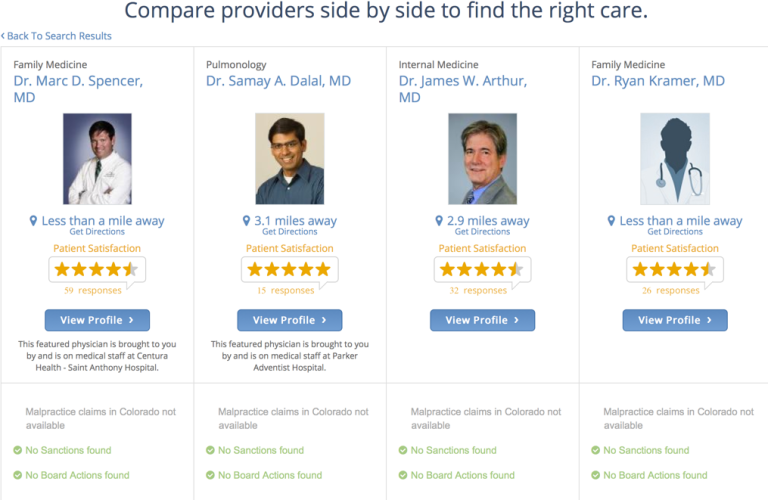This screenshot has height=500, width=768.
Task: Click the location pin beside 3.1 miles away
Action: click(x=246, y=221)
